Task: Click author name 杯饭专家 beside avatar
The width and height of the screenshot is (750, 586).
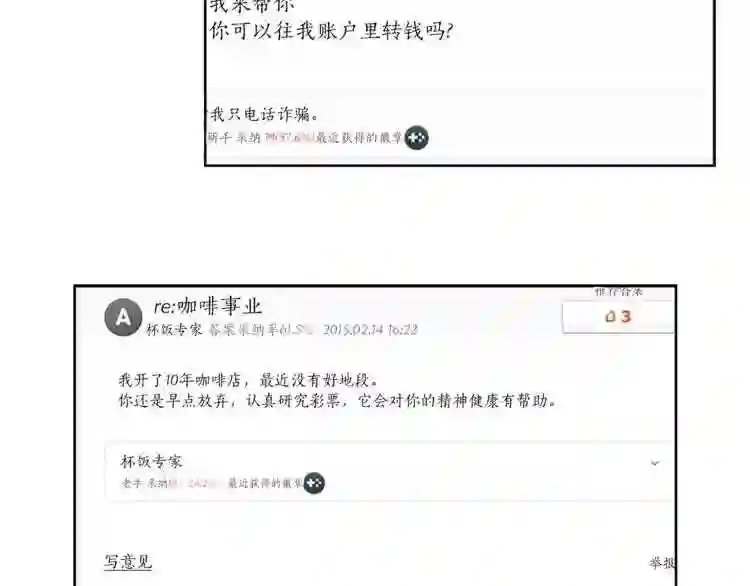Action: 174,330
